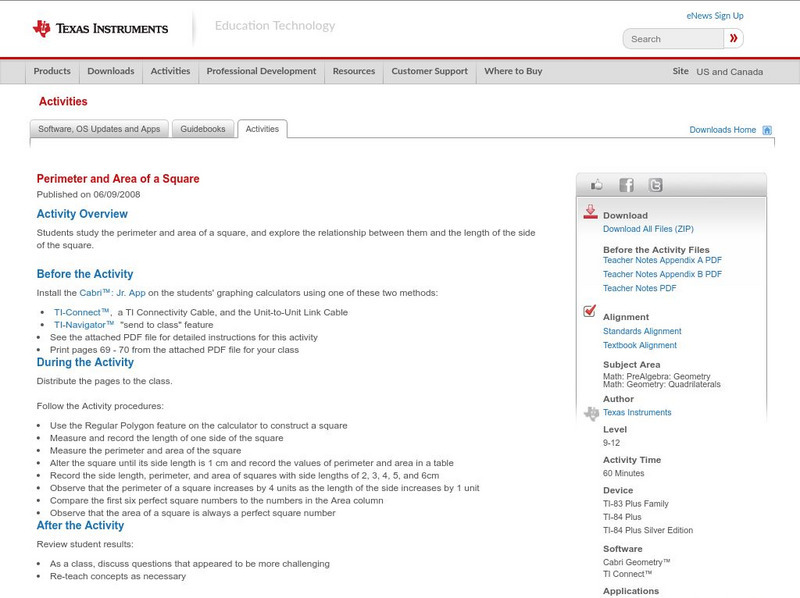800x598 pixels.
Task: Click 'Use the Regular Polygon feature' bullet
Action: pos(198,426)
